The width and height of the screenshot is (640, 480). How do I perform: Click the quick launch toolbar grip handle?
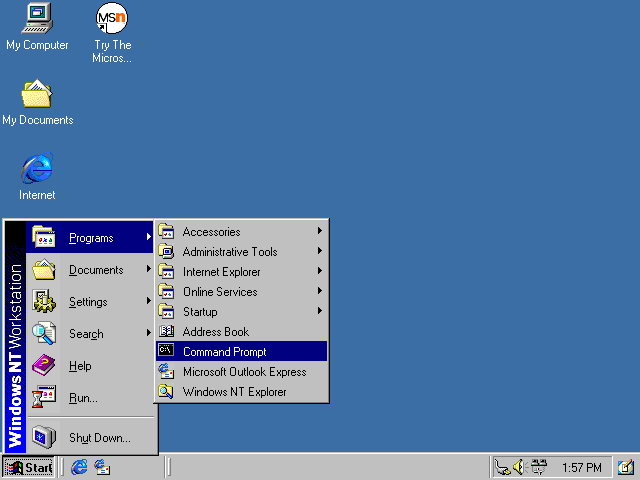(62, 467)
